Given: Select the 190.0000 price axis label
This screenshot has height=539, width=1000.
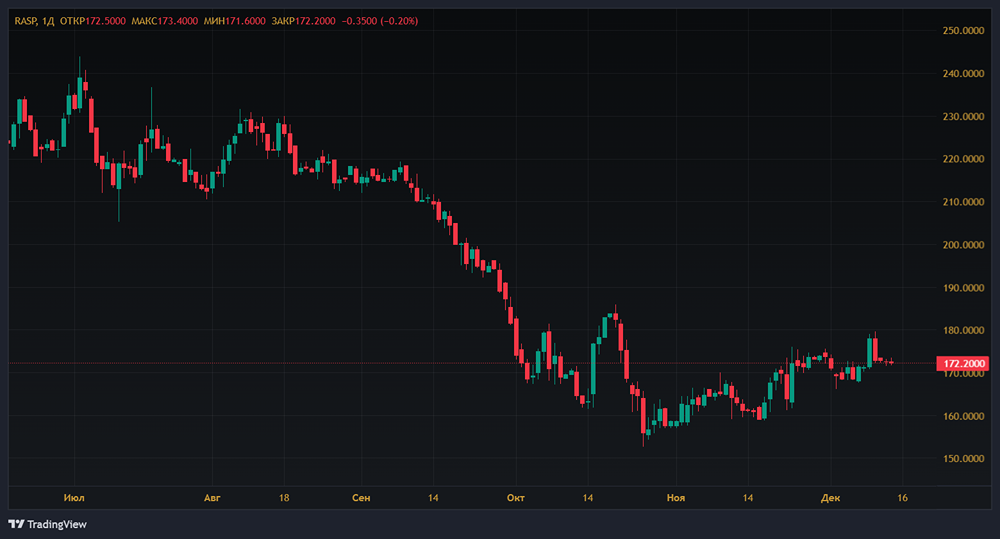Looking at the screenshot, I should 963,288.
